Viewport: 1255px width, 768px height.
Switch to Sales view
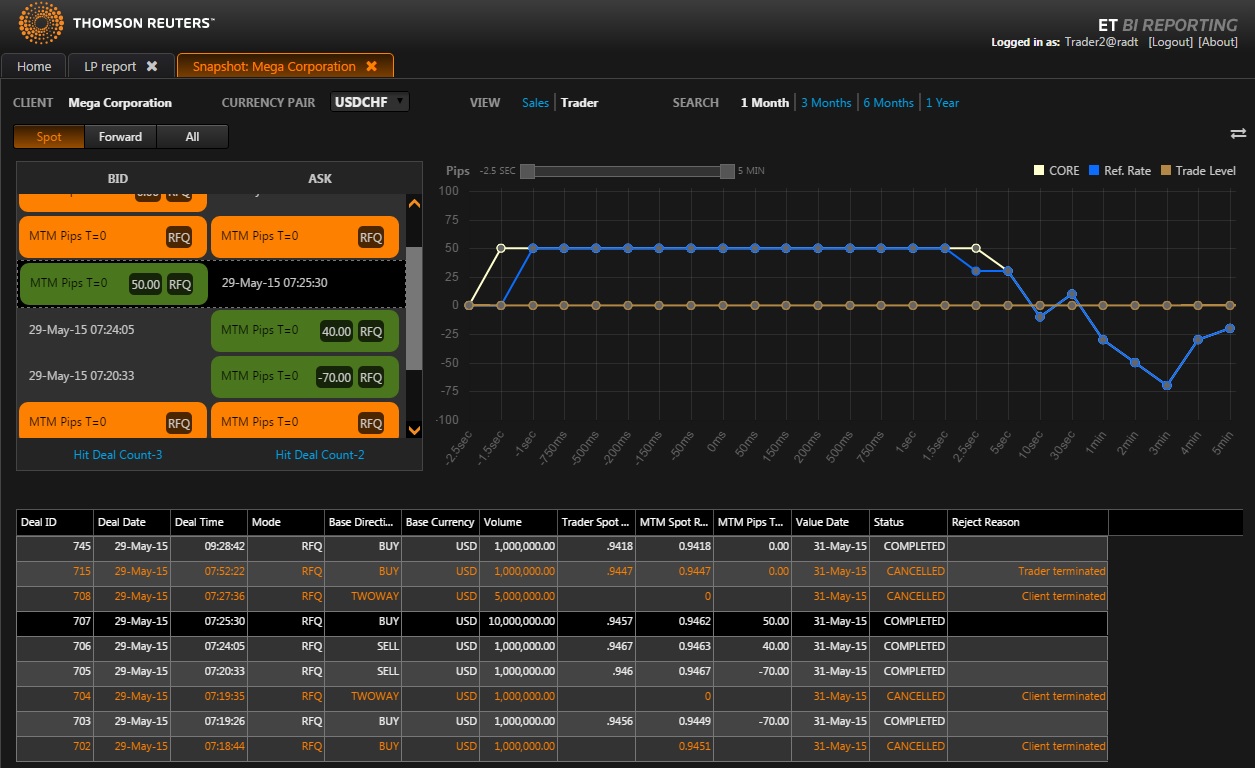click(x=535, y=103)
